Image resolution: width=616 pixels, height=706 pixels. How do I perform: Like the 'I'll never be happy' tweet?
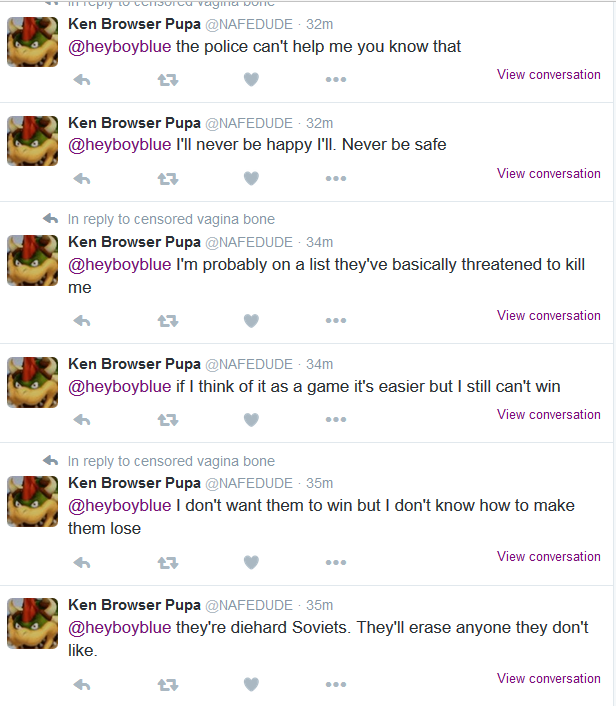pos(251,178)
